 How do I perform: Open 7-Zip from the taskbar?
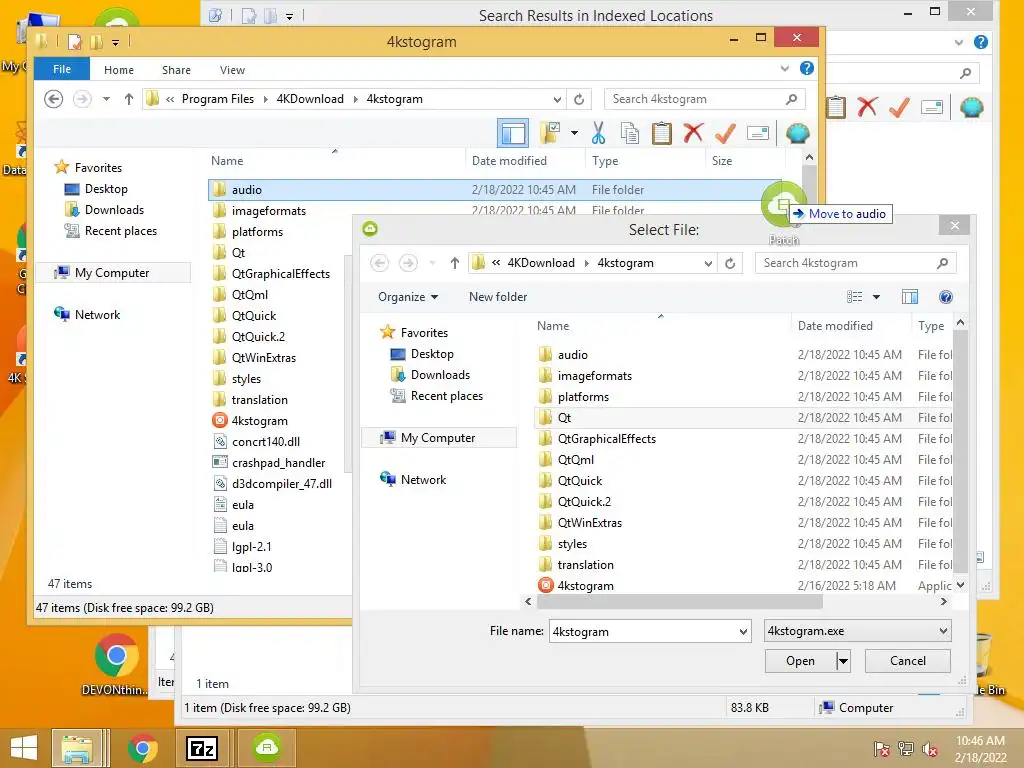201,748
